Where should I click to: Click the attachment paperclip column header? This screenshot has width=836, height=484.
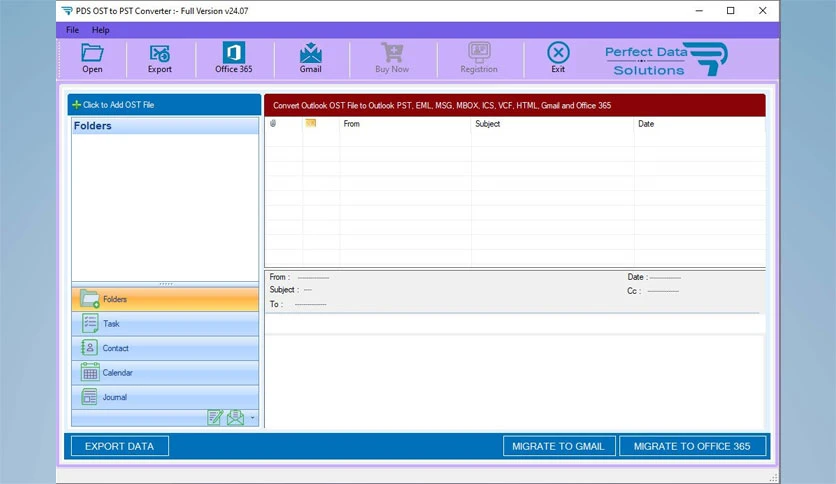point(273,124)
